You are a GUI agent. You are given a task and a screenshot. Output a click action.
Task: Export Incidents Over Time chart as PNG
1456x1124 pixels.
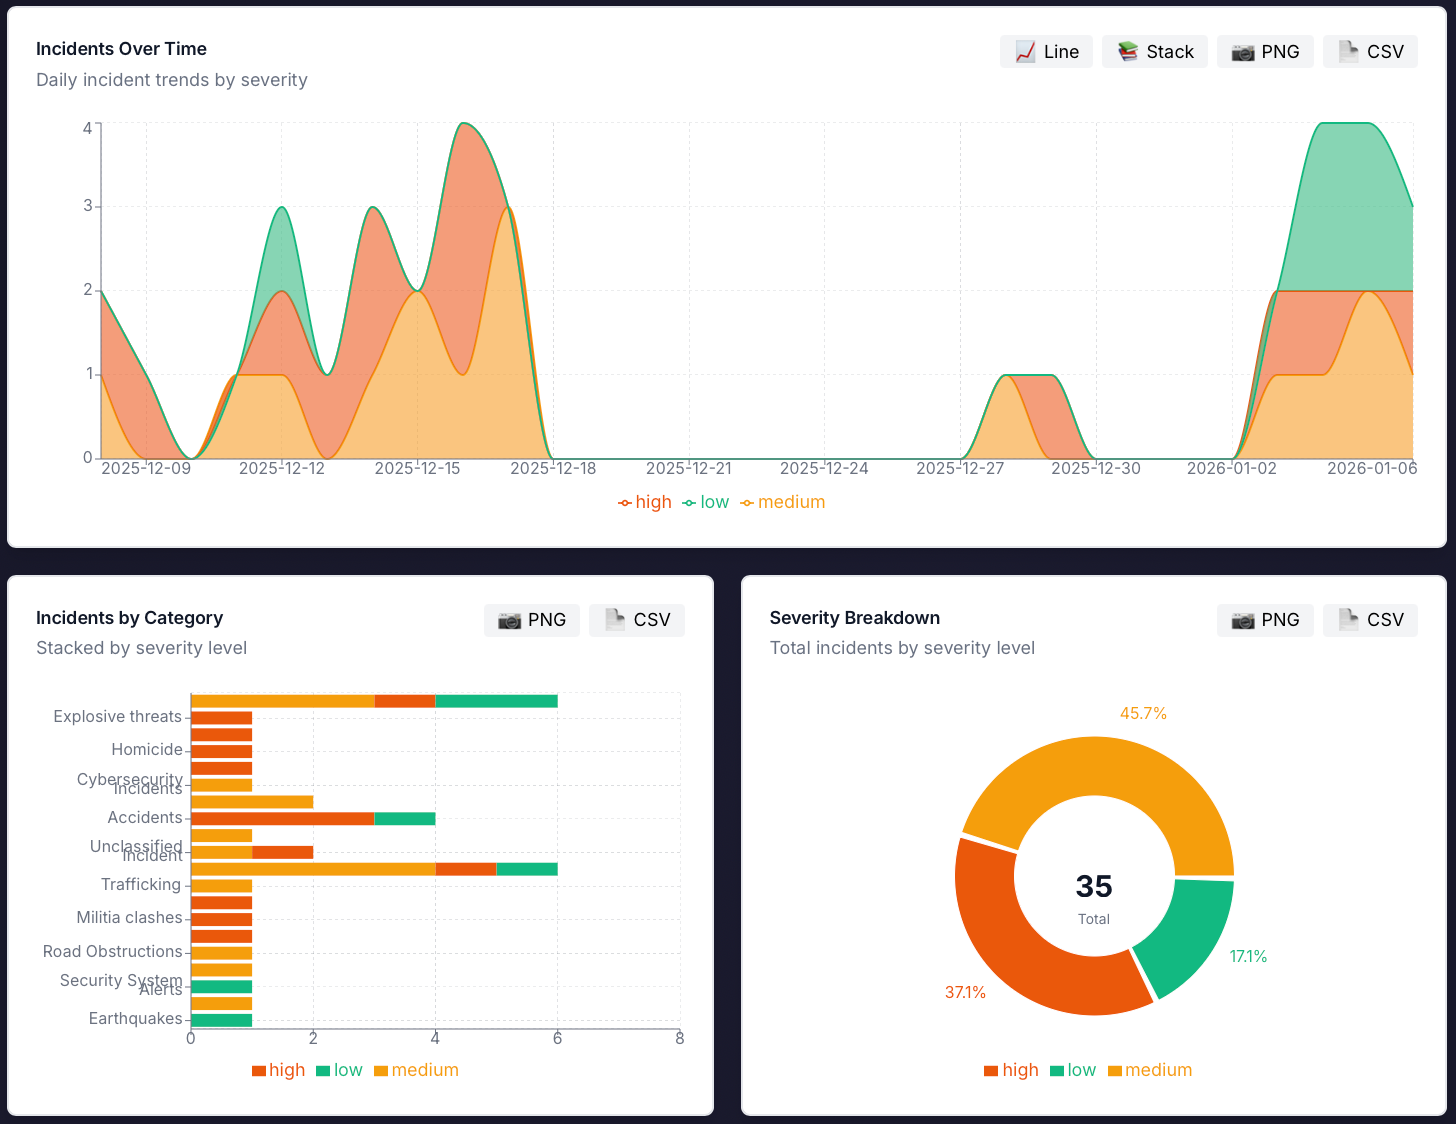pyautogui.click(x=1265, y=52)
